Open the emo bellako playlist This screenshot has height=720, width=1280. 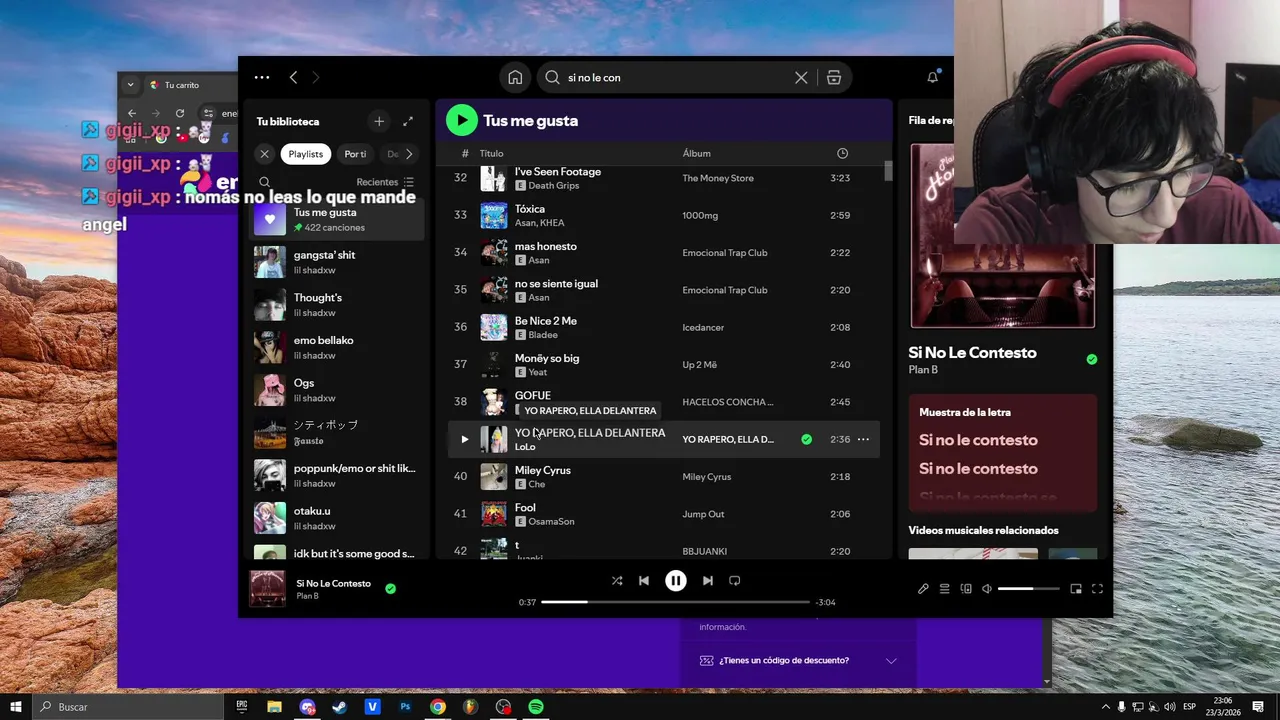click(336, 347)
